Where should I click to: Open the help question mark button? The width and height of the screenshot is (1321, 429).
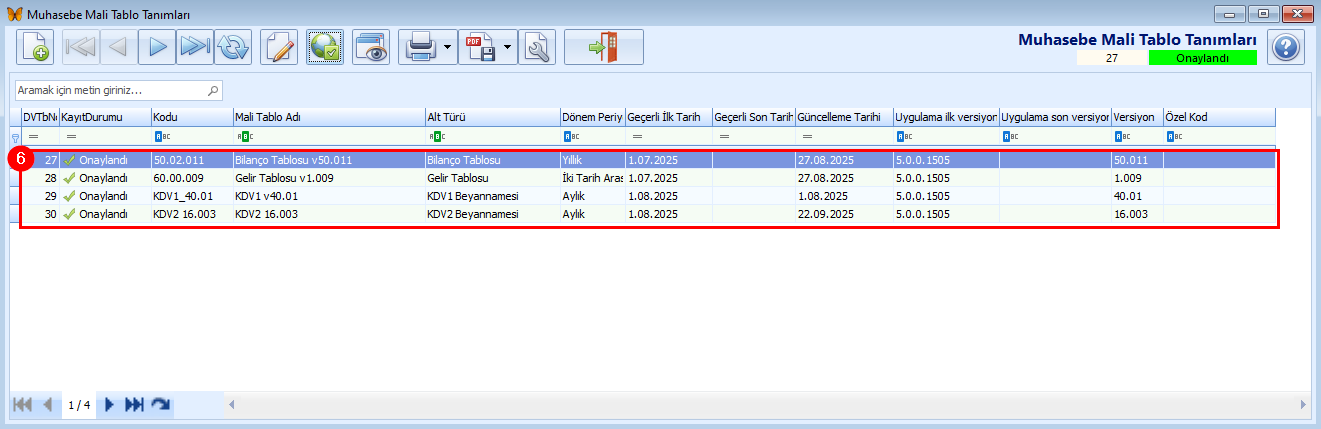tap(1287, 47)
